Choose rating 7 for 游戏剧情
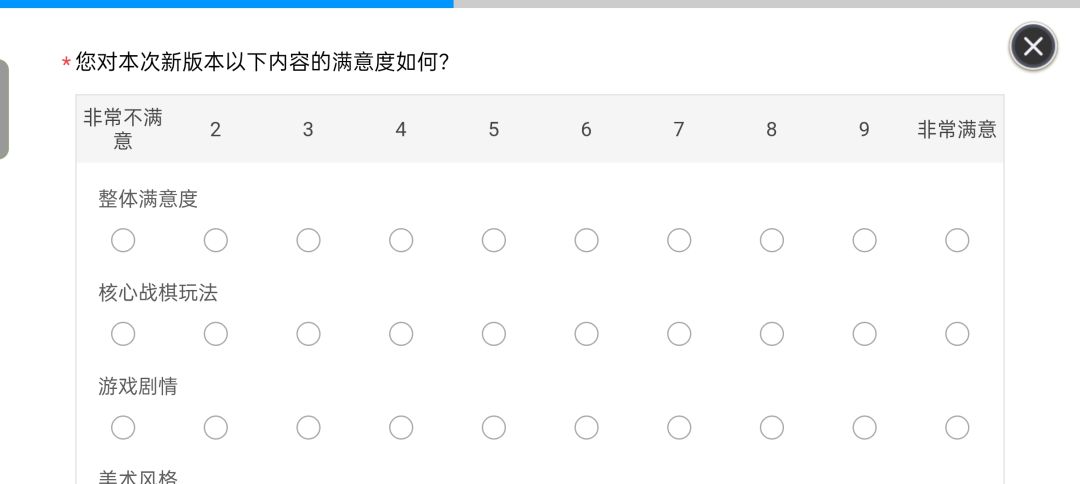Image resolution: width=1080 pixels, height=484 pixels. pyautogui.click(x=679, y=428)
